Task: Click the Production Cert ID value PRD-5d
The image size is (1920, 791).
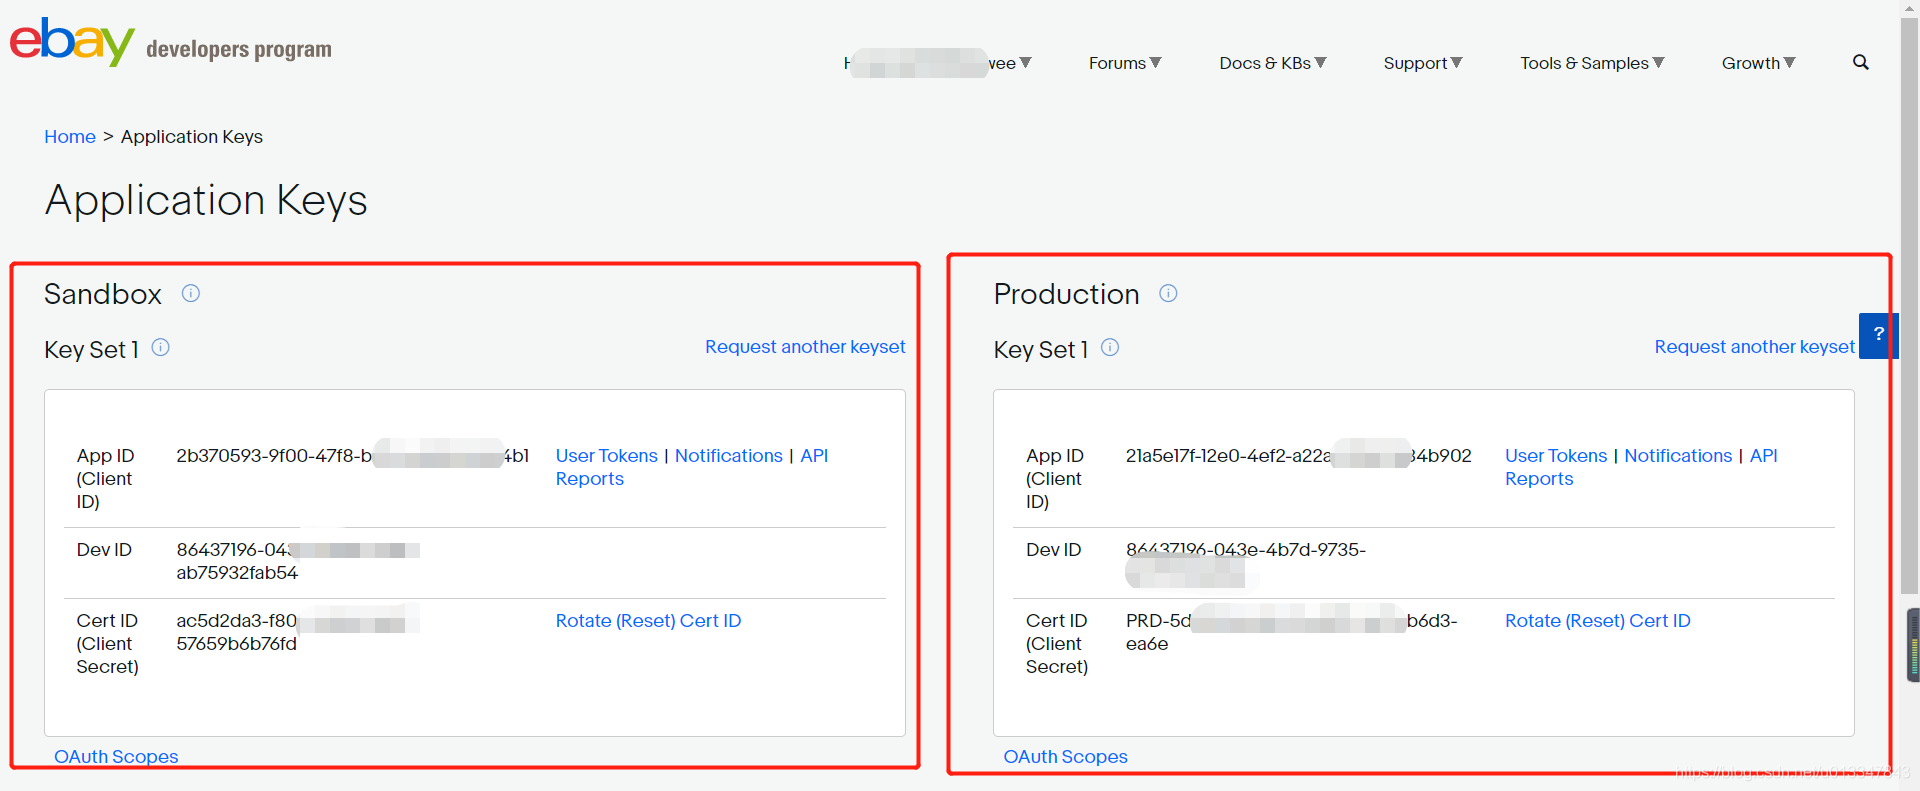Action: tap(1291, 632)
